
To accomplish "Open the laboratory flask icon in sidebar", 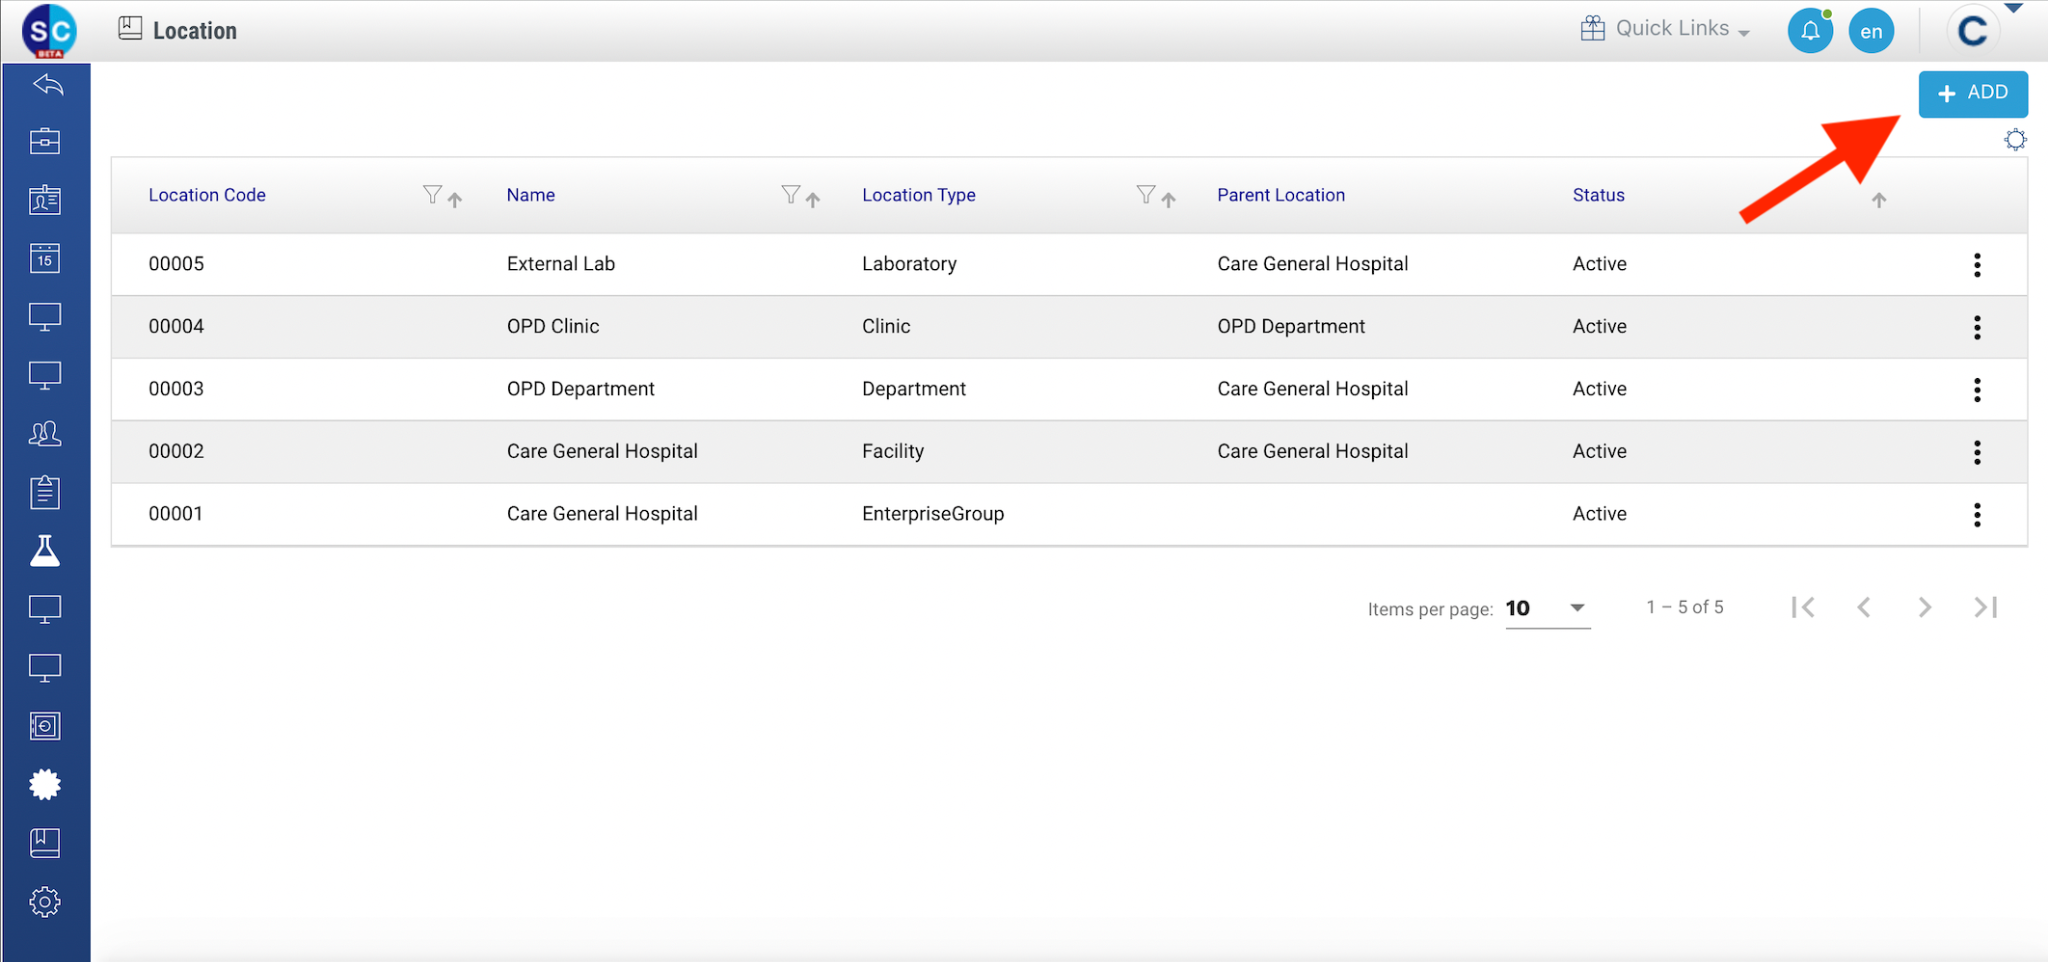I will click(45, 551).
